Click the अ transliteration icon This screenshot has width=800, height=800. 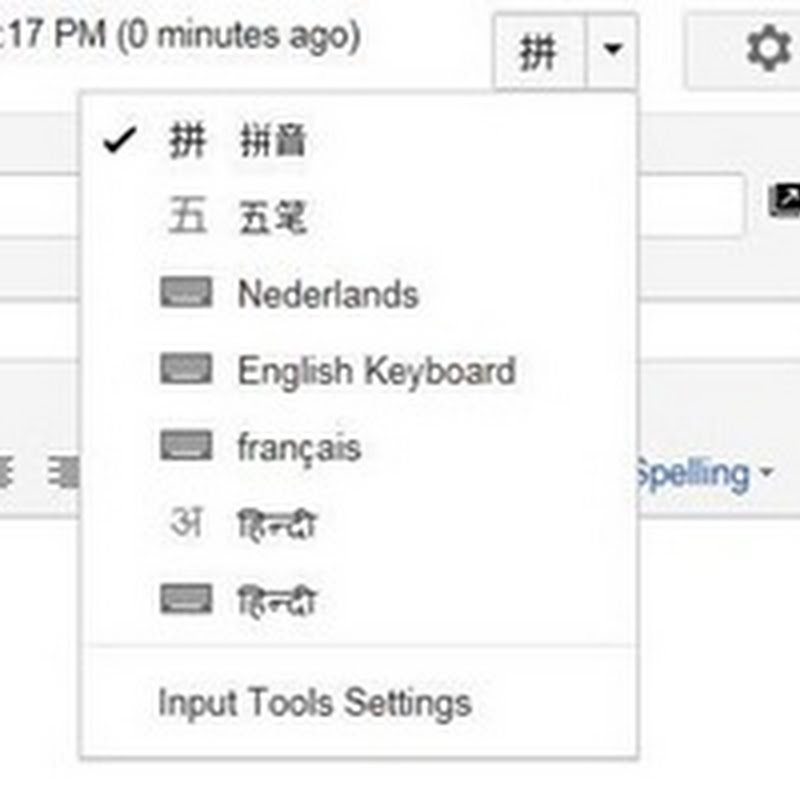(186, 524)
